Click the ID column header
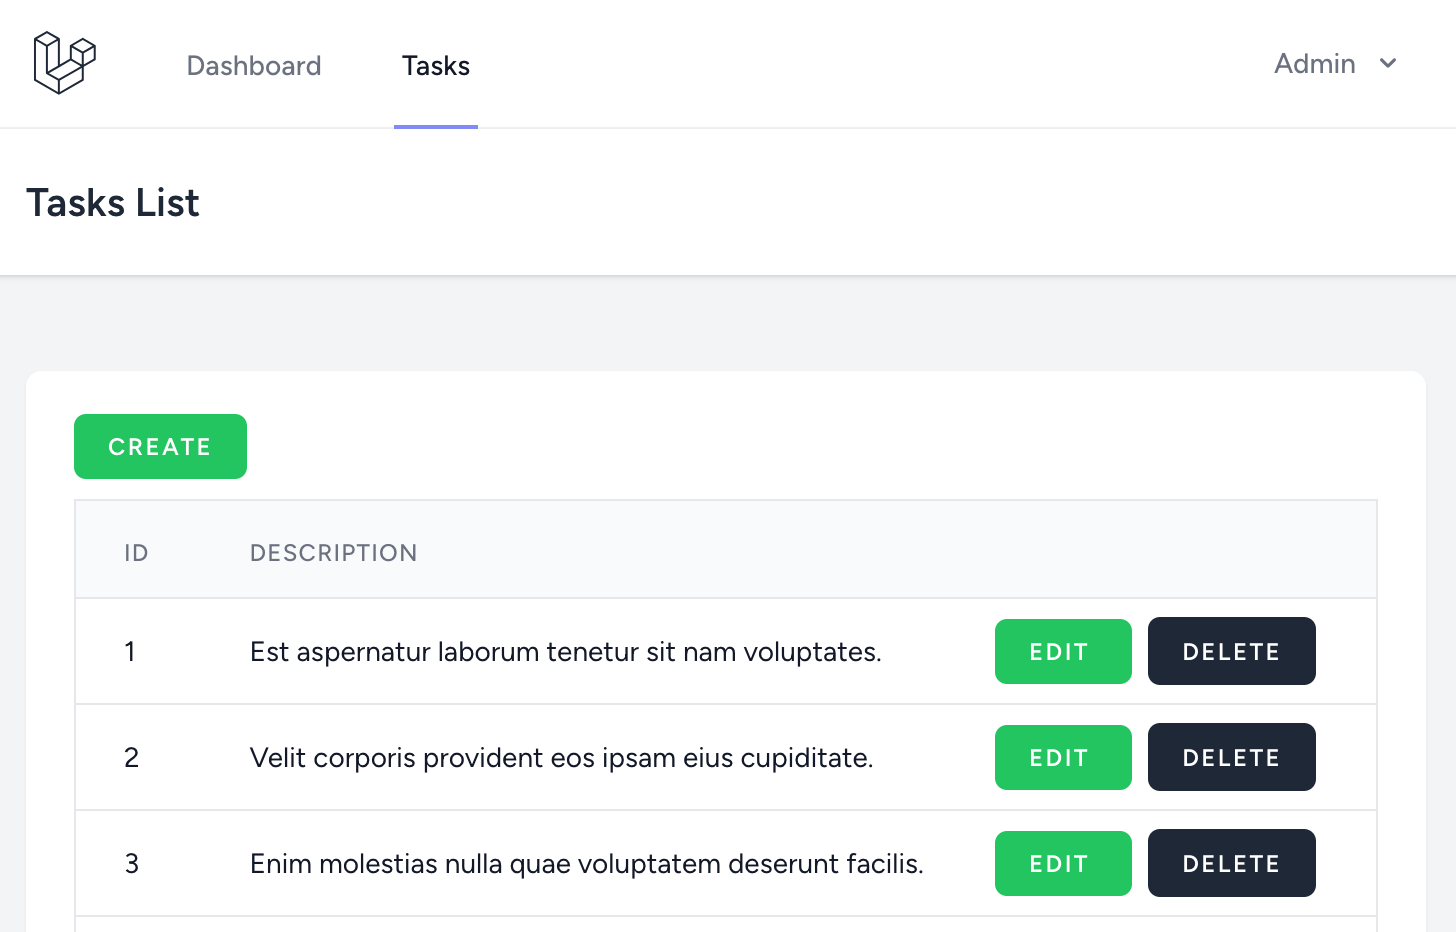 tap(136, 553)
